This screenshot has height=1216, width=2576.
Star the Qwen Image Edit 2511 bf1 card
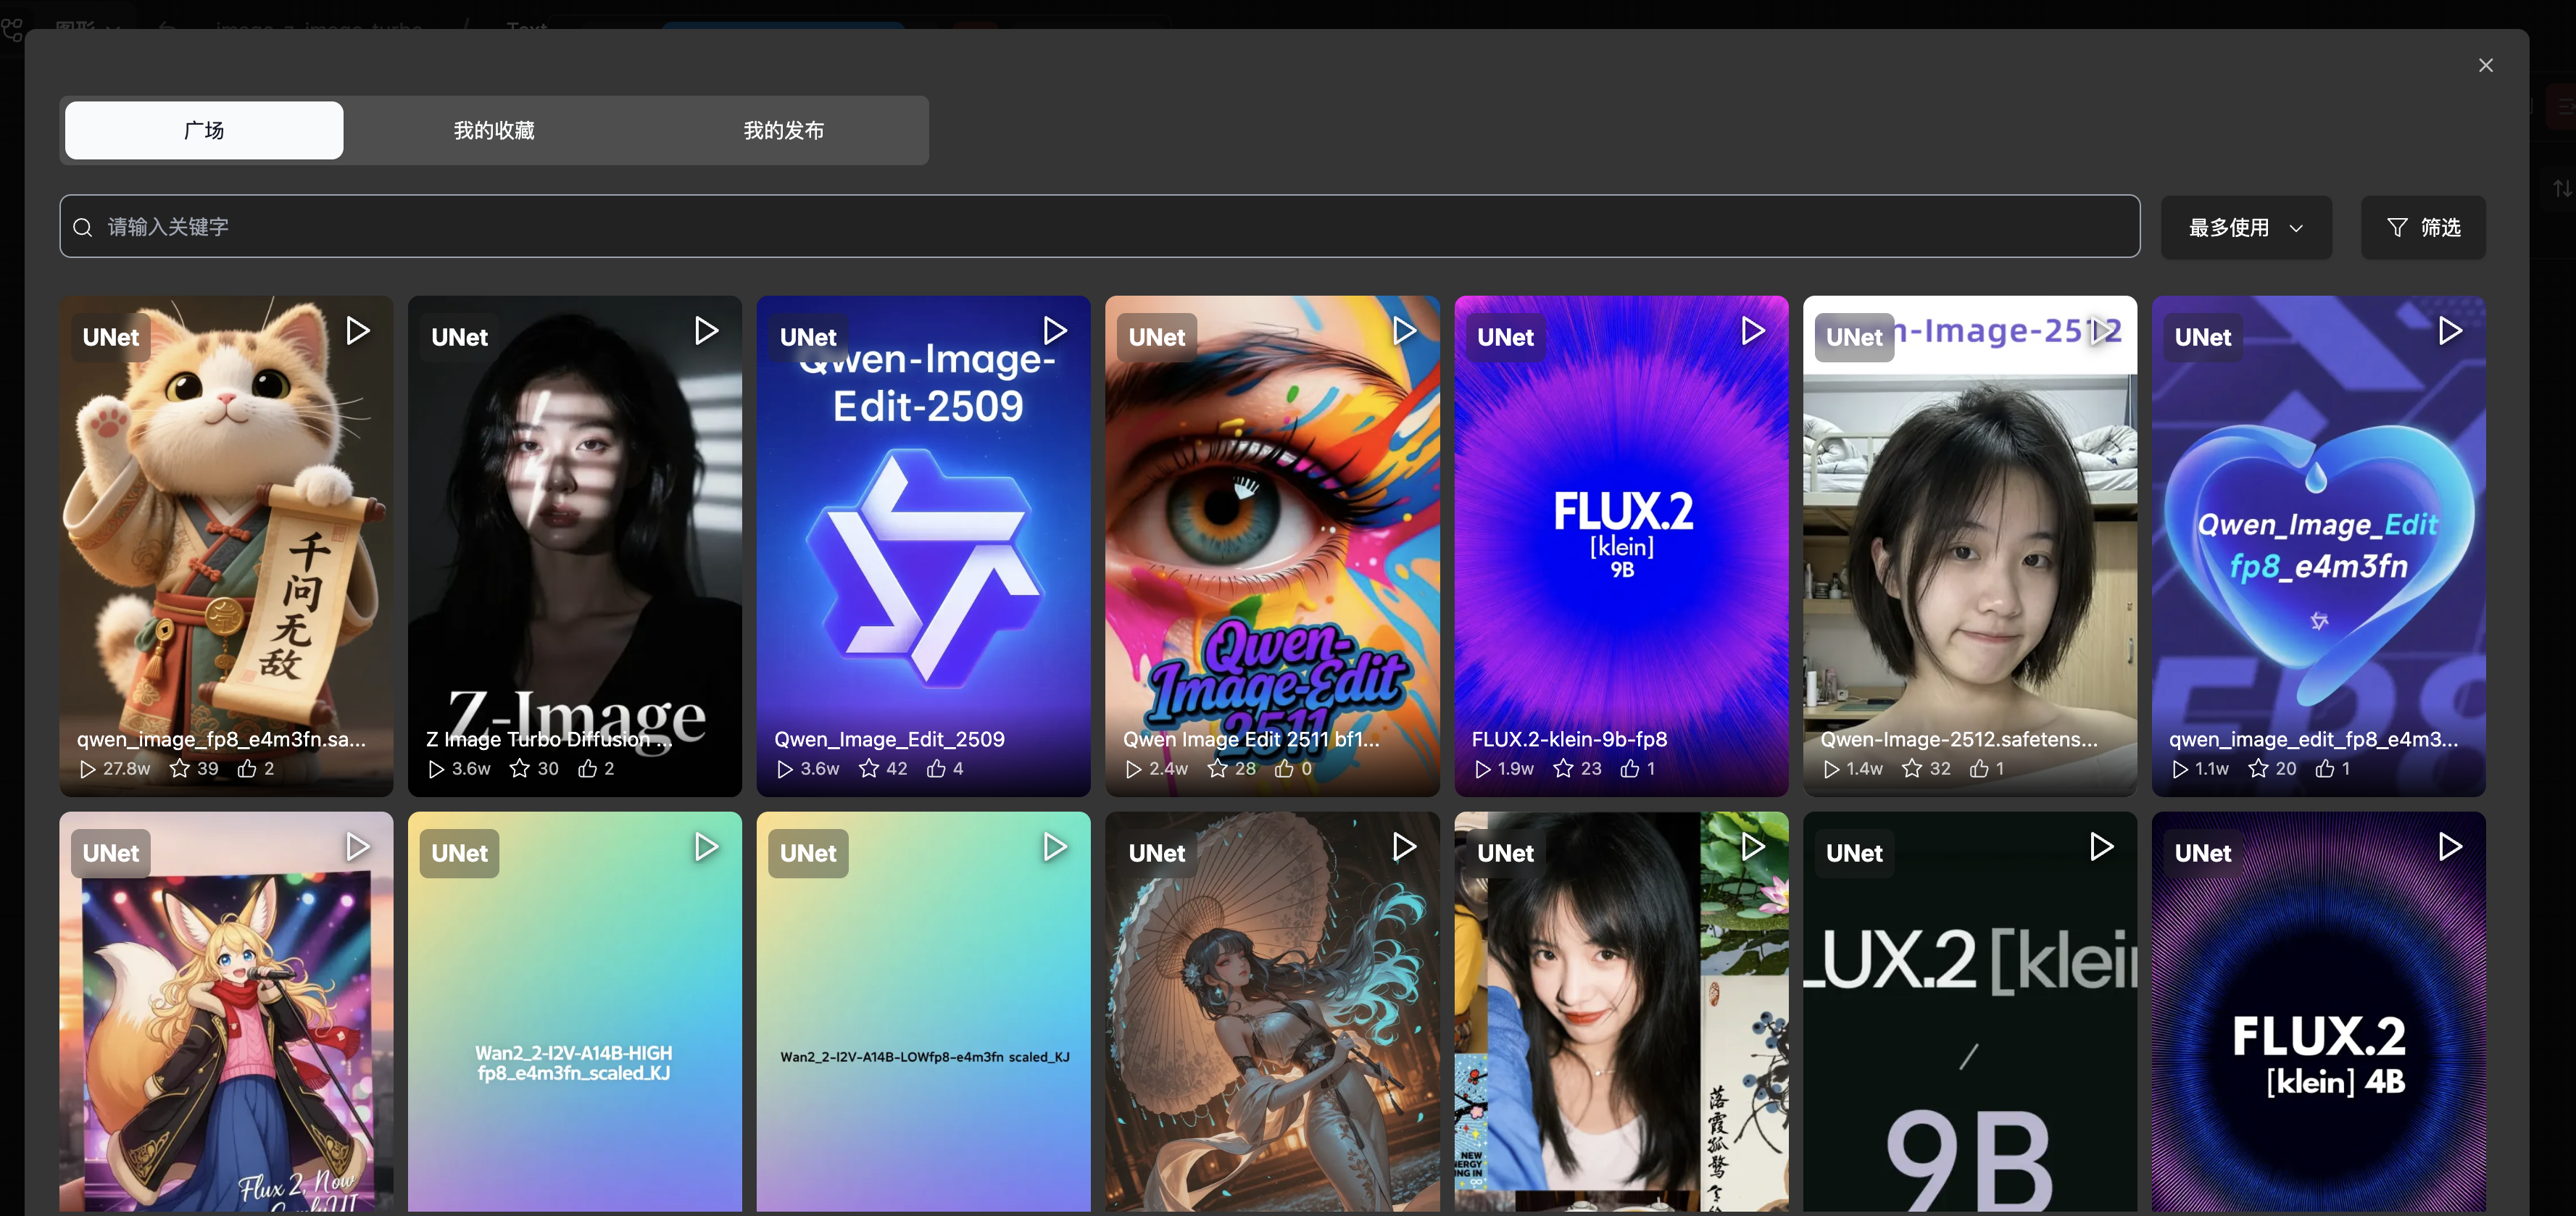[x=1218, y=768]
